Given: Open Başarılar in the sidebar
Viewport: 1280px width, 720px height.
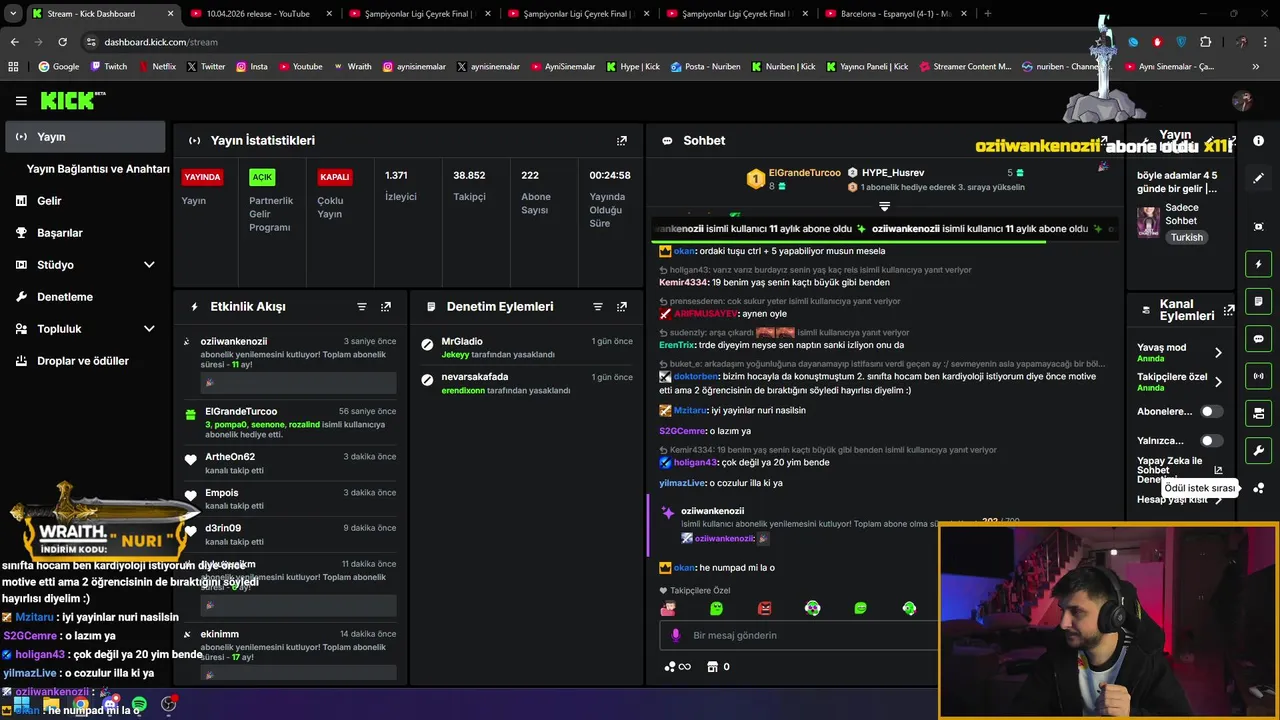Looking at the screenshot, I should 85,233.
